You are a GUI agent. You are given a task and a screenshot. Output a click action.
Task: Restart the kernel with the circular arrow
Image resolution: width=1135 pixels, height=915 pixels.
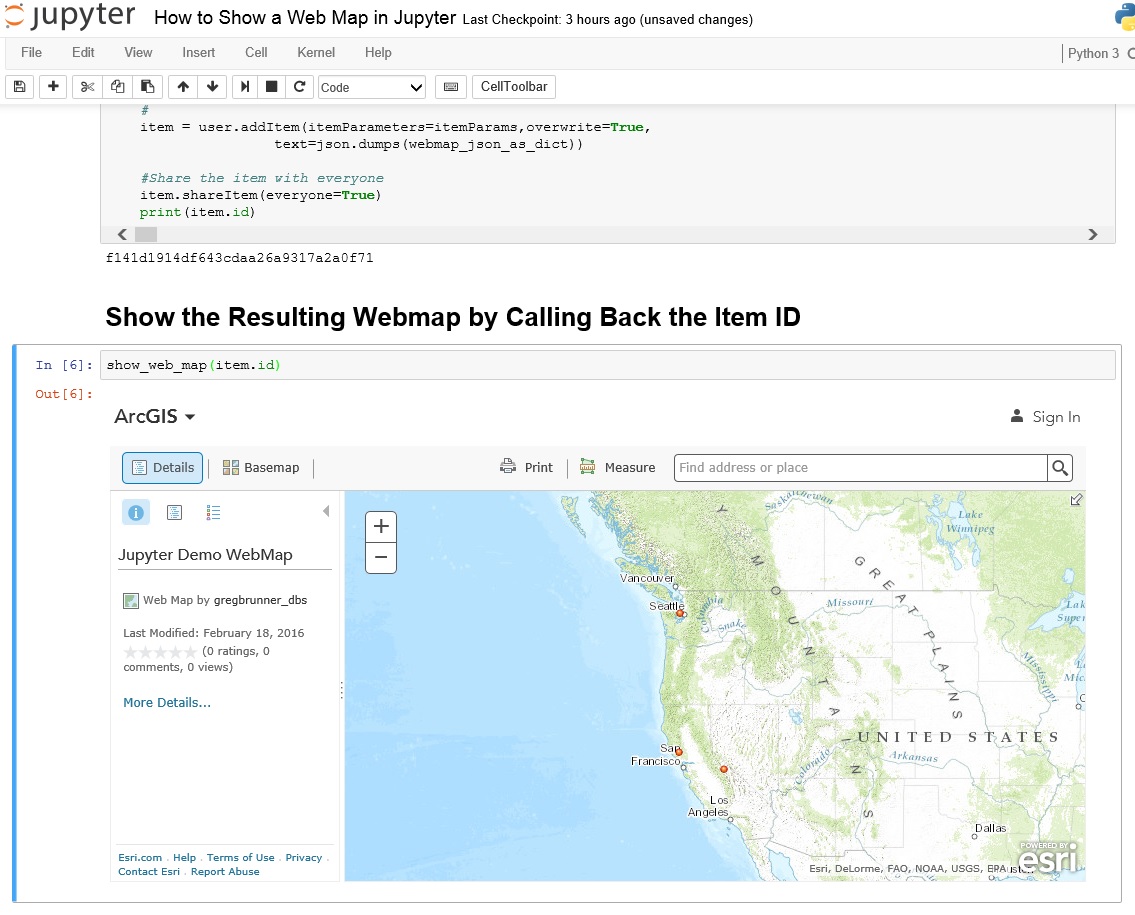(x=299, y=87)
